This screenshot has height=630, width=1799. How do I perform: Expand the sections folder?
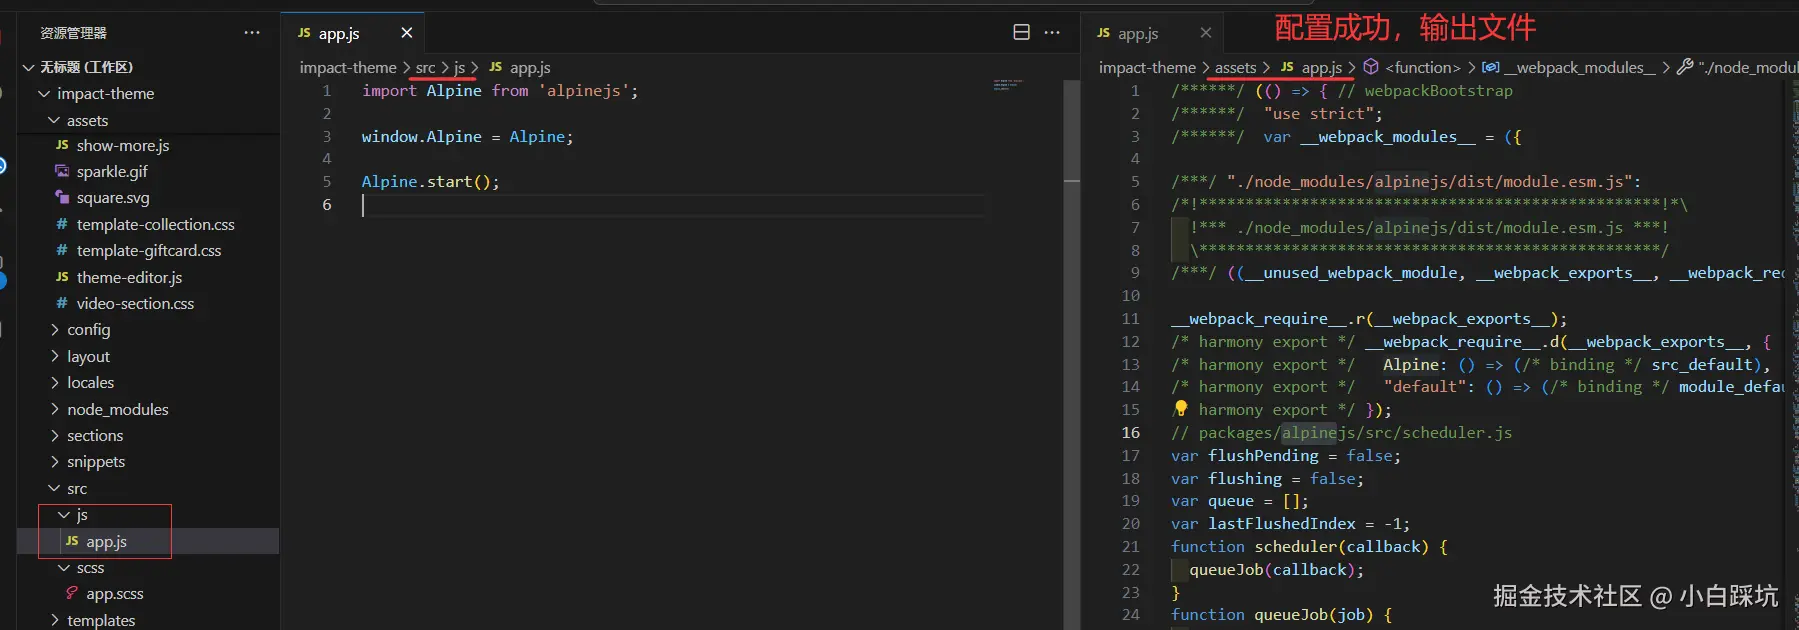(x=95, y=436)
